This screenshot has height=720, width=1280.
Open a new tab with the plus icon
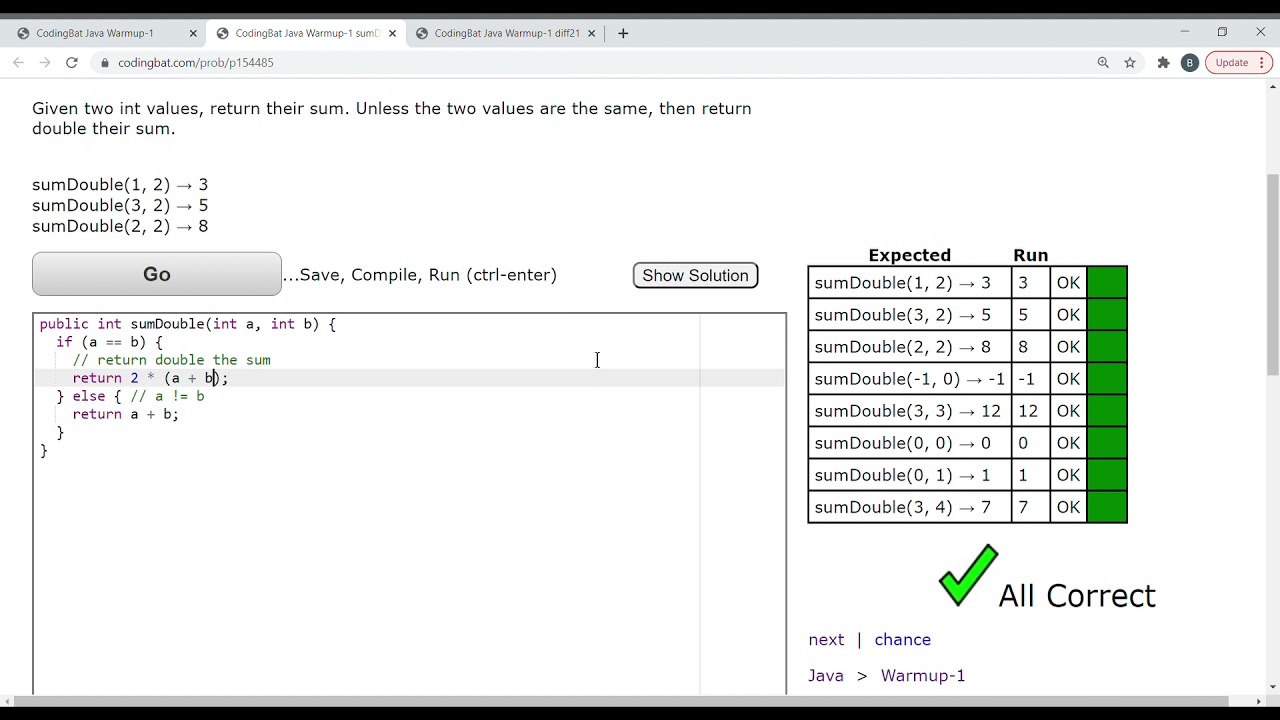pyautogui.click(x=623, y=33)
